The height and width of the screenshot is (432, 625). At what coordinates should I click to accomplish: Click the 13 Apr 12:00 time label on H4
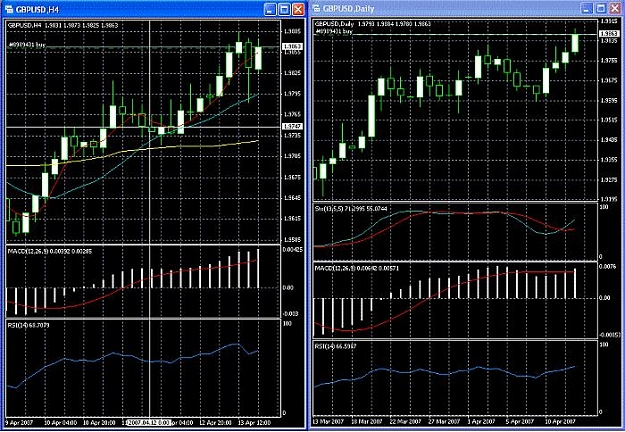tap(254, 423)
